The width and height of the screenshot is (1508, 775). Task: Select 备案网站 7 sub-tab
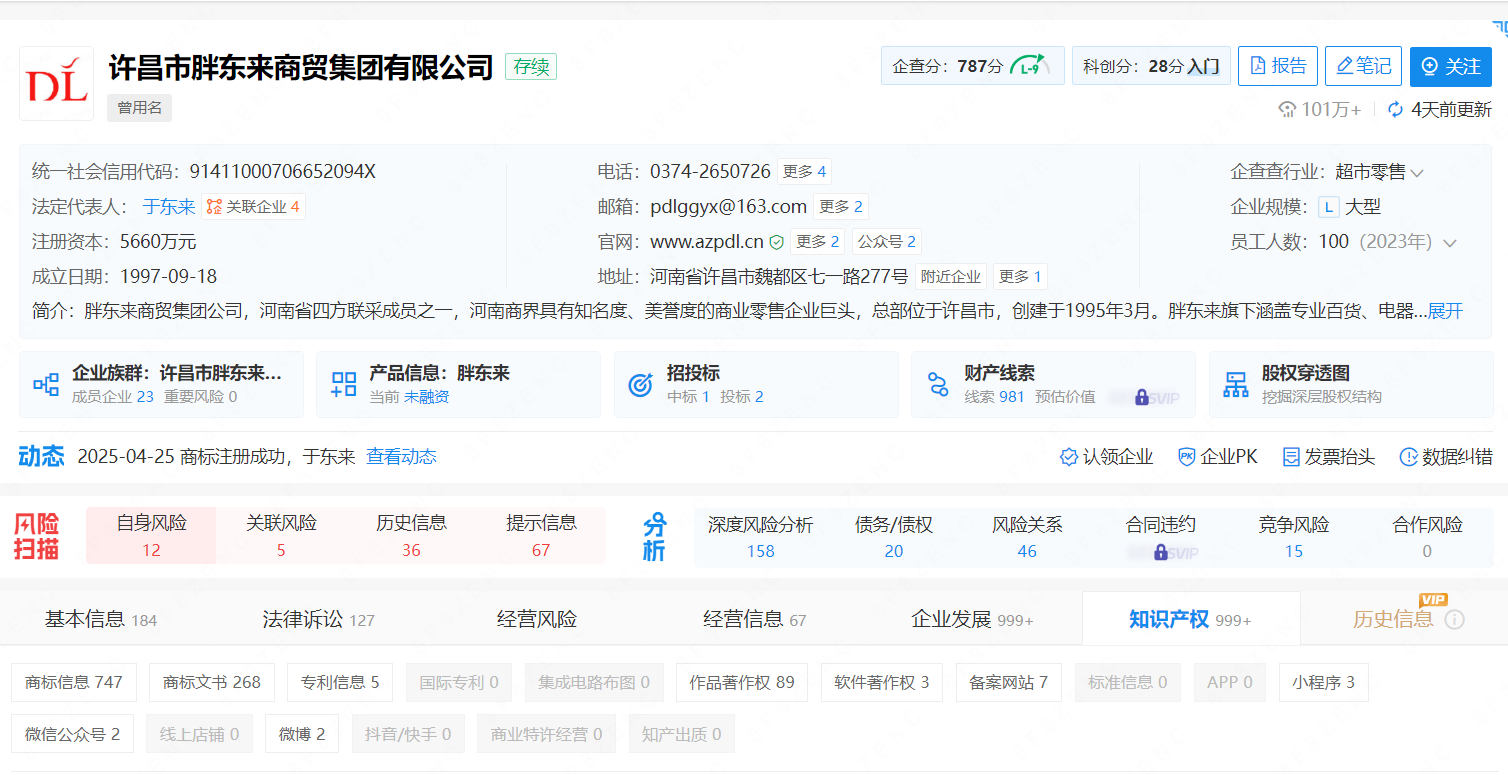pyautogui.click(x=1008, y=682)
